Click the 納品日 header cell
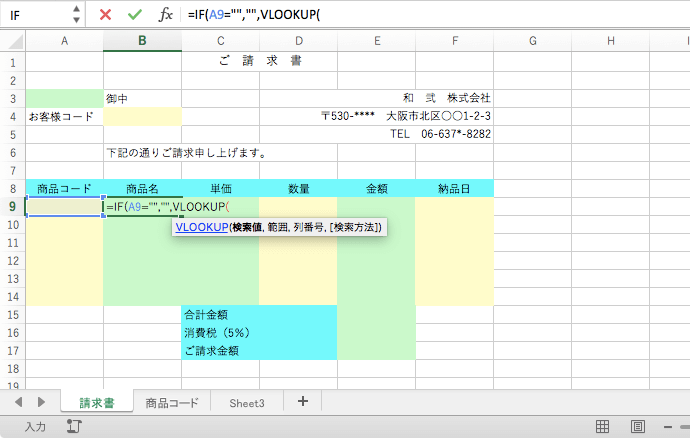This screenshot has width=690, height=438. click(455, 189)
